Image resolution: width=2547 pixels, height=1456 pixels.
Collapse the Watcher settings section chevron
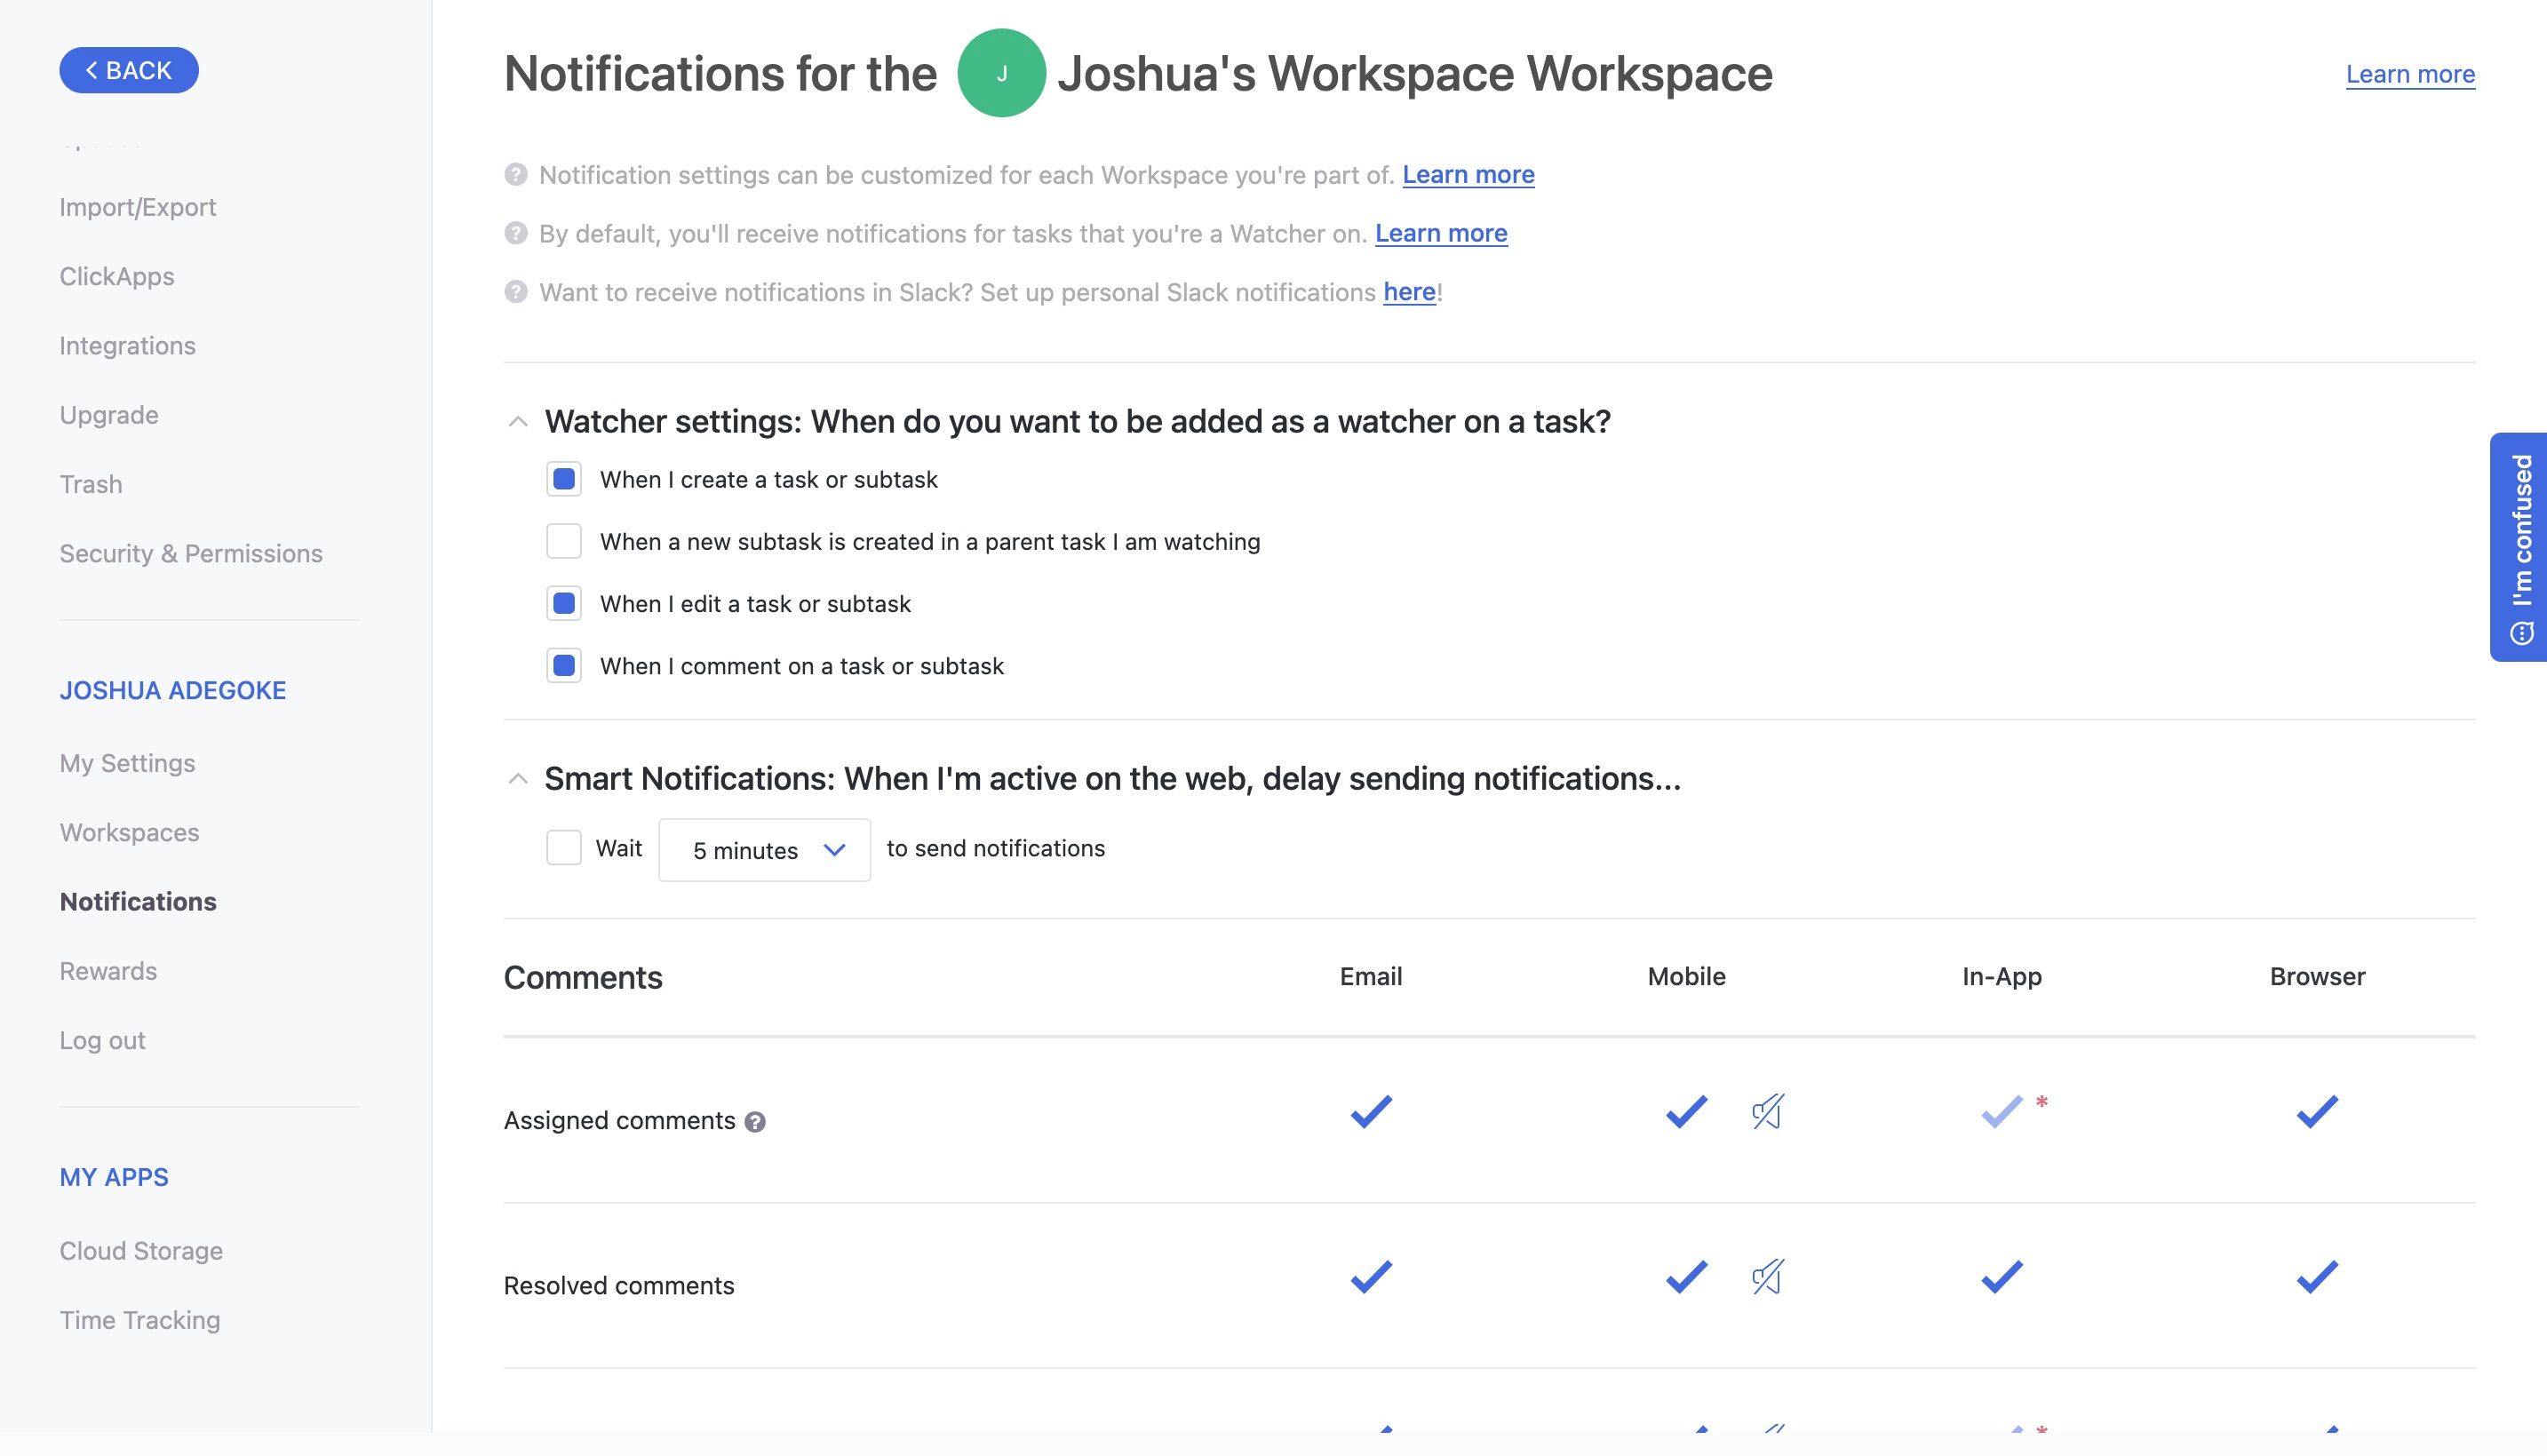516,422
